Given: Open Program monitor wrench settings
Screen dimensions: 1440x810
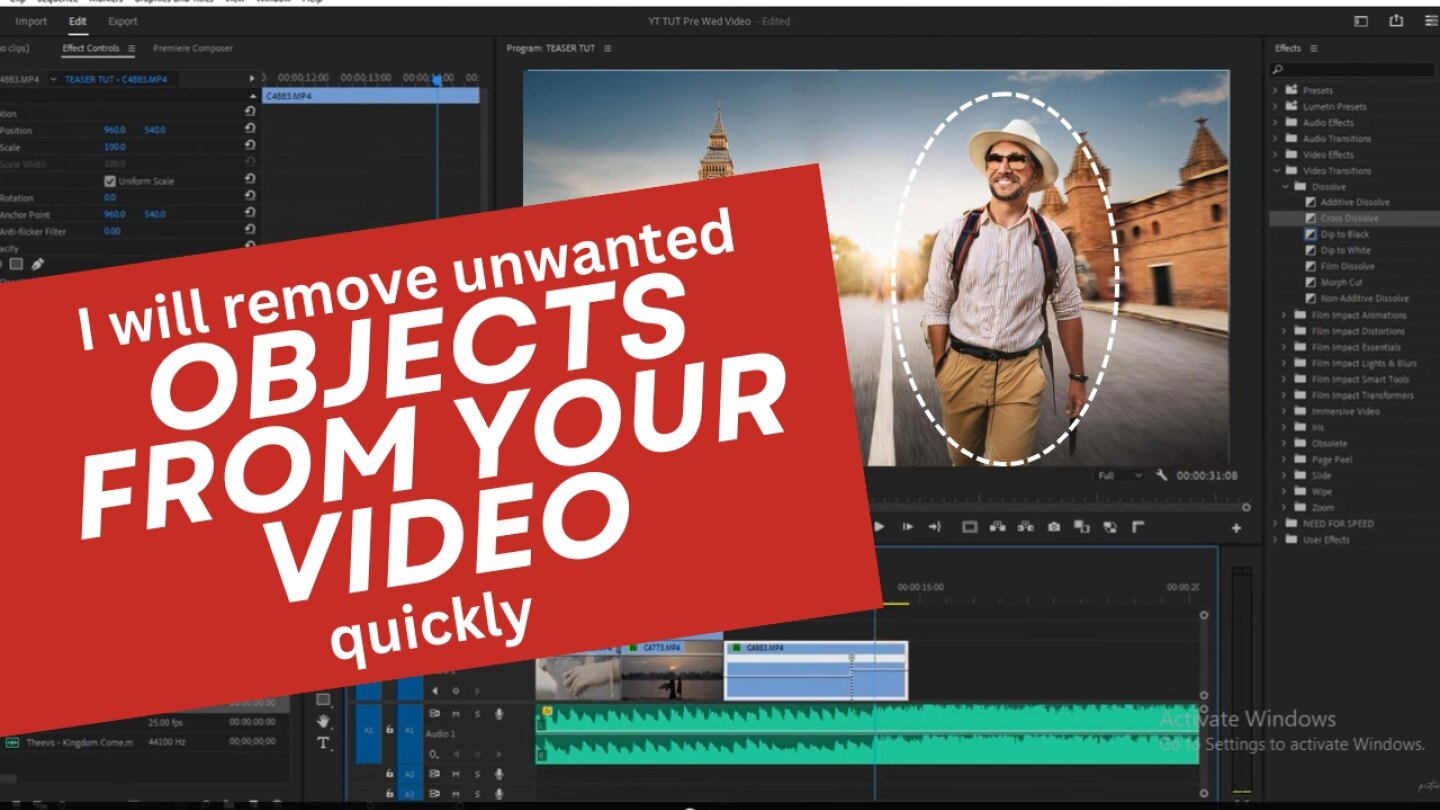Looking at the screenshot, I should coord(1161,476).
